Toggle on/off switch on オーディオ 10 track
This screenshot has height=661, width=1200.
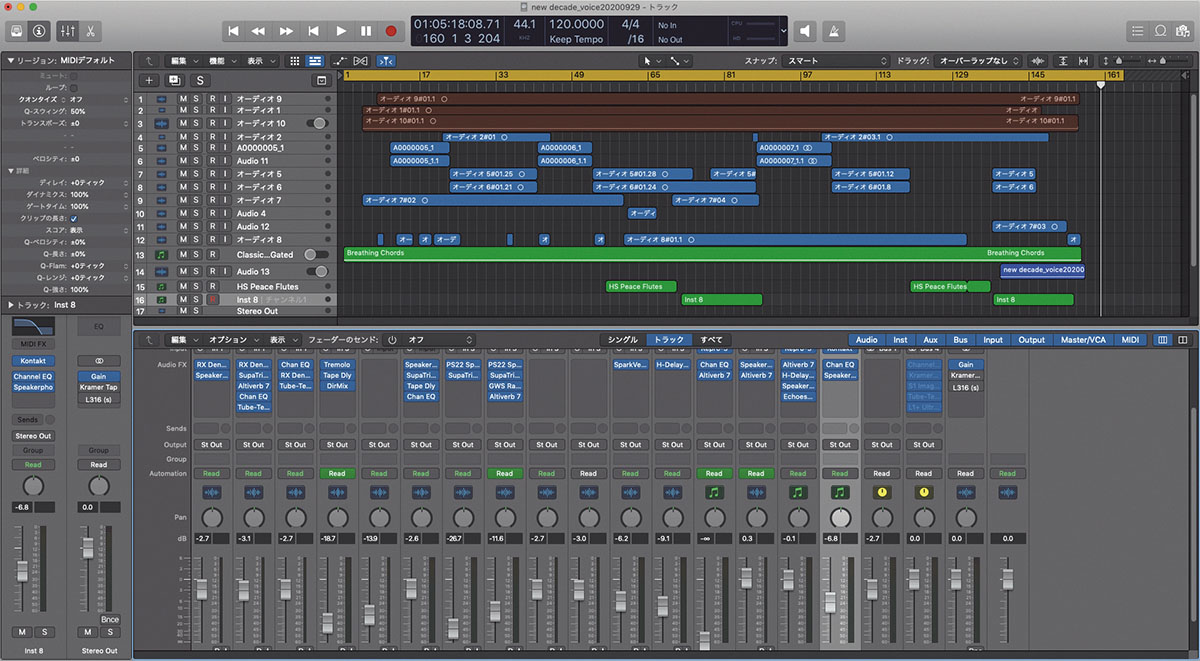pyautogui.click(x=317, y=123)
